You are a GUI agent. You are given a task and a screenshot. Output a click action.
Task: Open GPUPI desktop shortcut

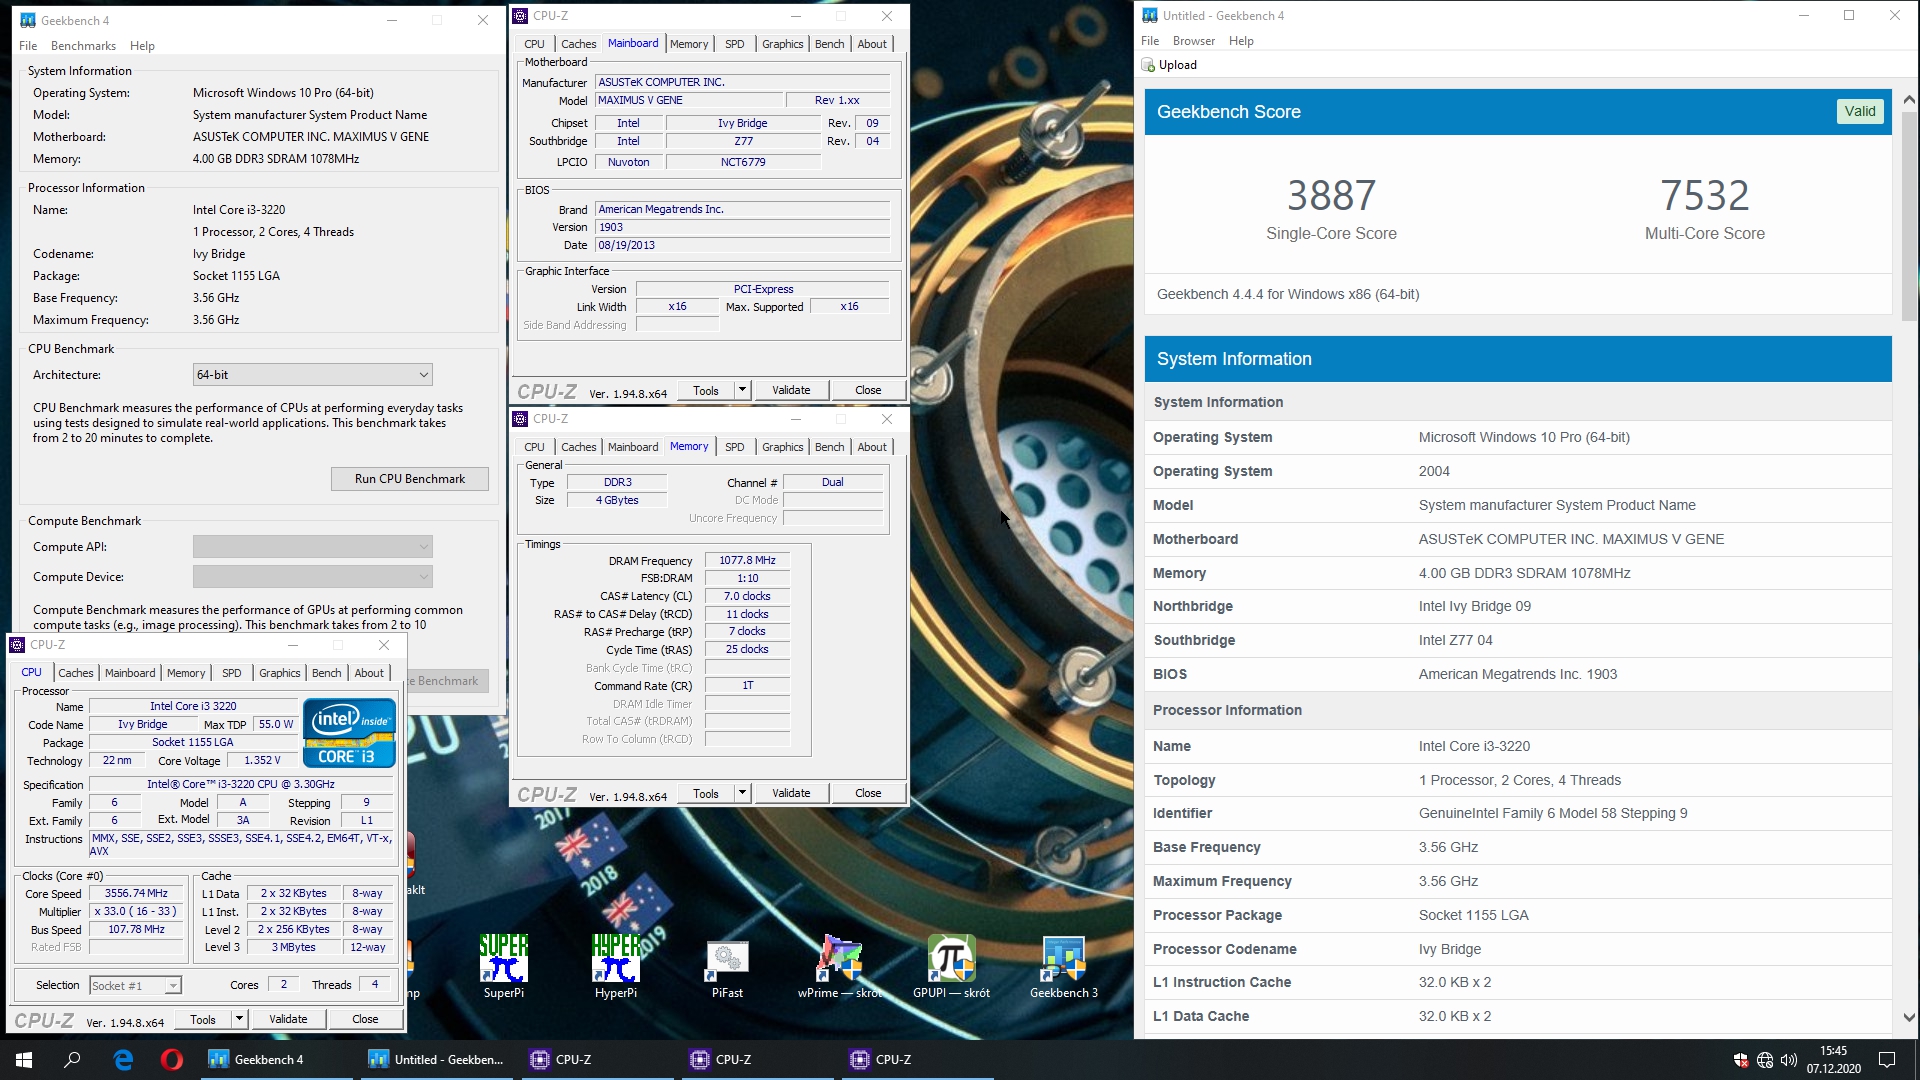click(x=951, y=966)
